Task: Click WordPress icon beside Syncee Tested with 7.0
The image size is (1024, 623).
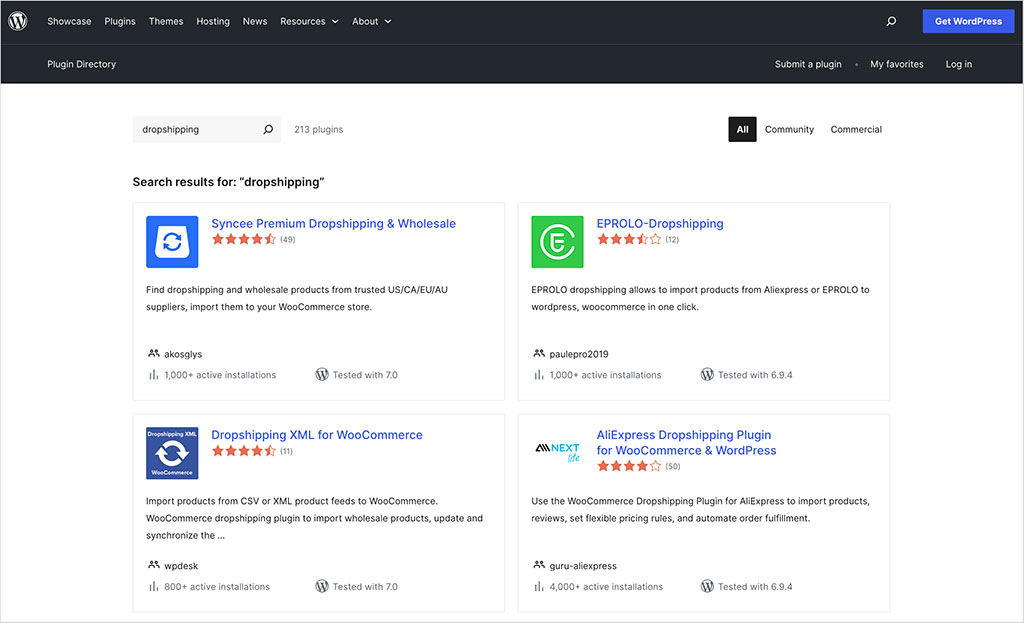Action: tap(322, 374)
